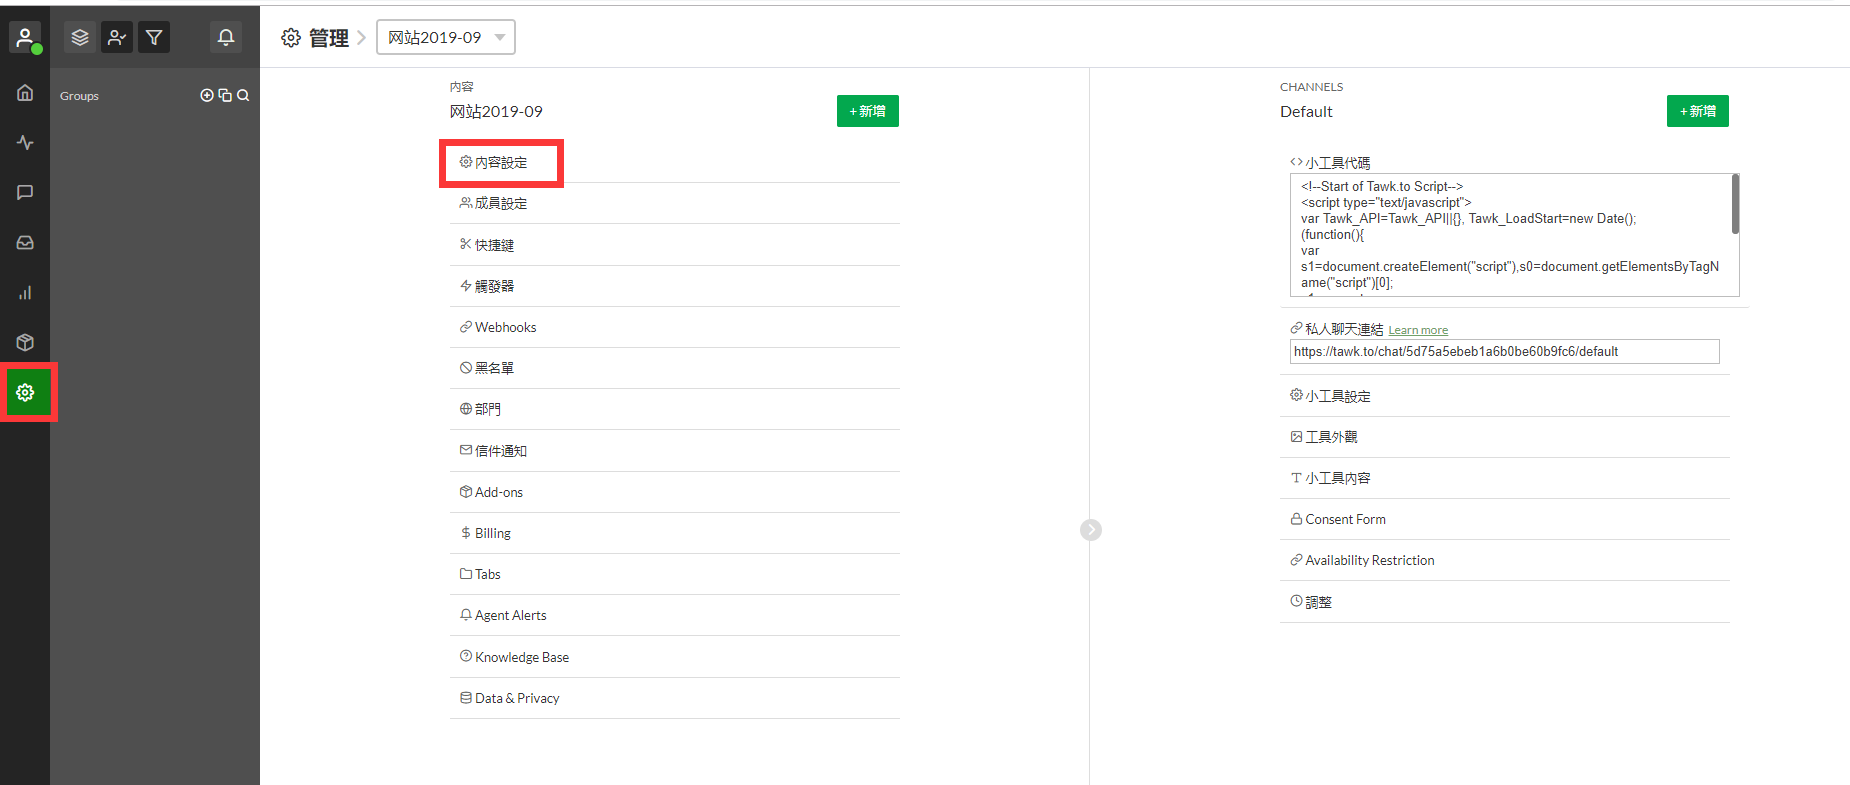Viewport: 1850px width, 785px height.
Task: Click the filter funnel icon
Action: [x=154, y=37]
